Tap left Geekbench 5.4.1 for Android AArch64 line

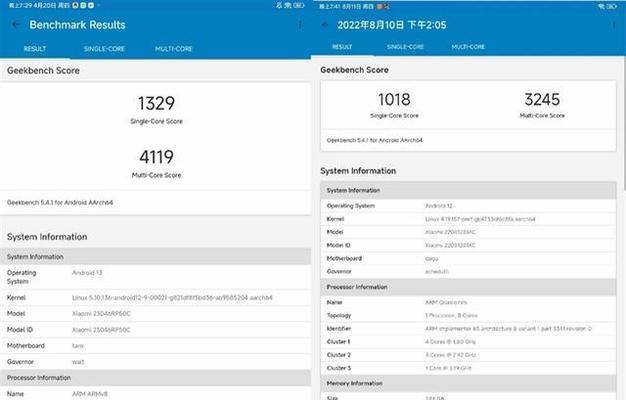click(x=60, y=203)
